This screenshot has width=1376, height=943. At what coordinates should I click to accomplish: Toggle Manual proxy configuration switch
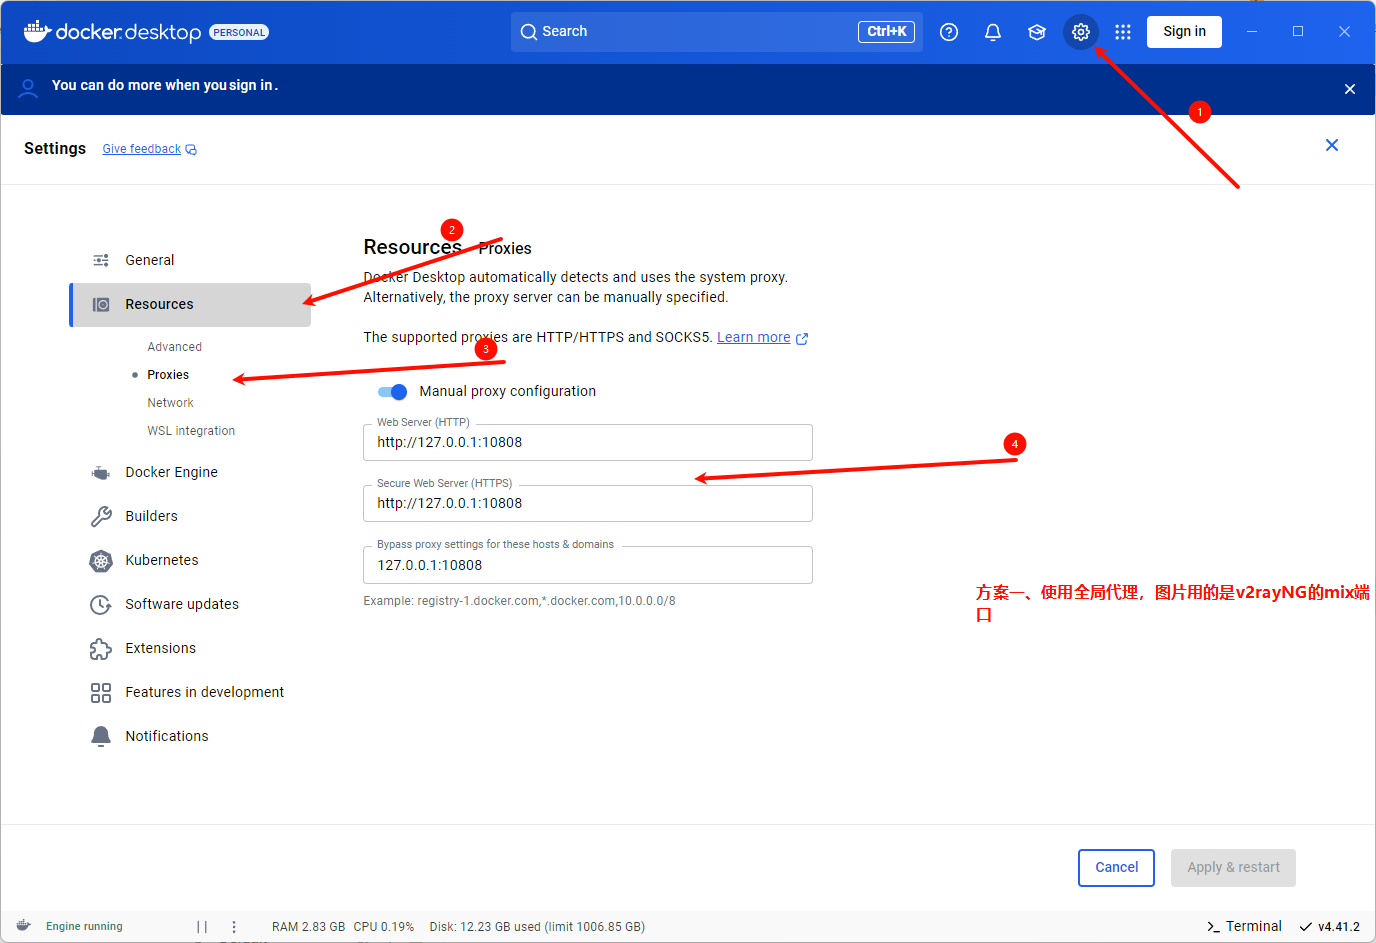tap(393, 392)
